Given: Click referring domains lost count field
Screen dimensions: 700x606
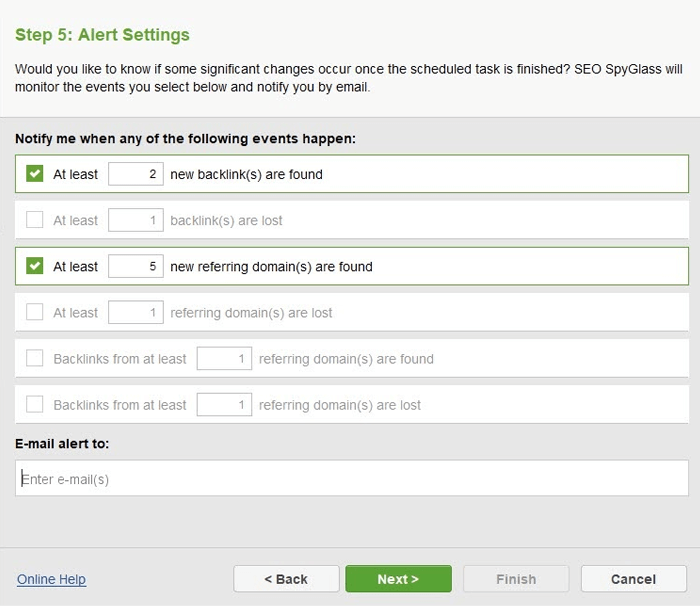Looking at the screenshot, I should click(x=136, y=312).
